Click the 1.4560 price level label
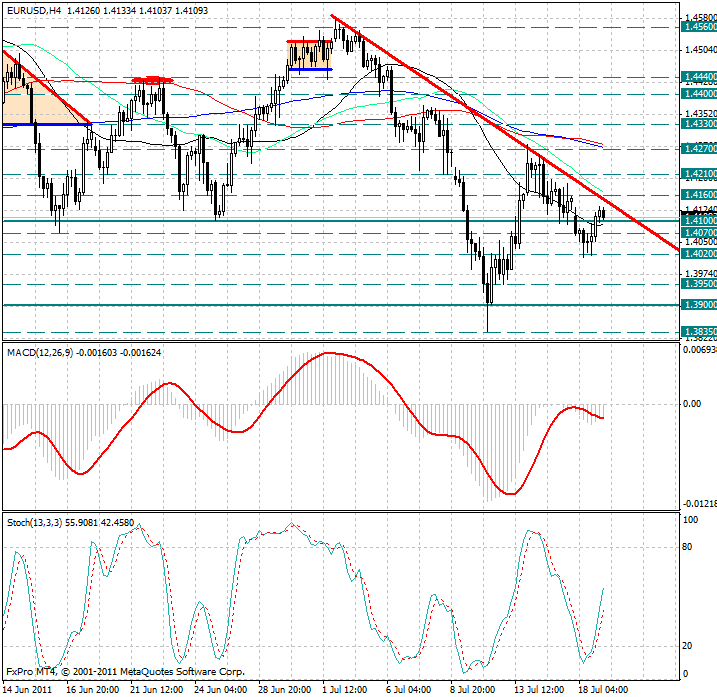This screenshot has height=697, width=717. (x=699, y=27)
